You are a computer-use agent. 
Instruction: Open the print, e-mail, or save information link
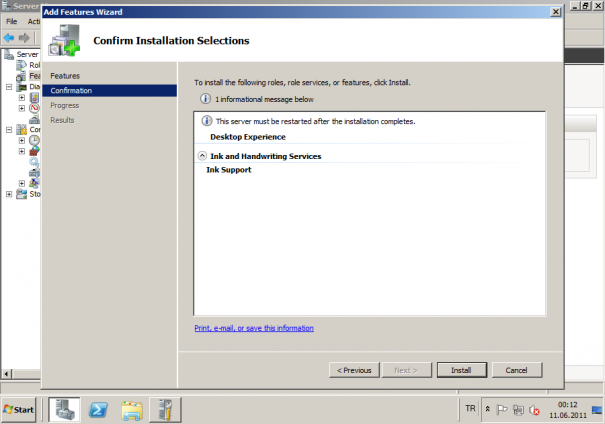coord(254,328)
